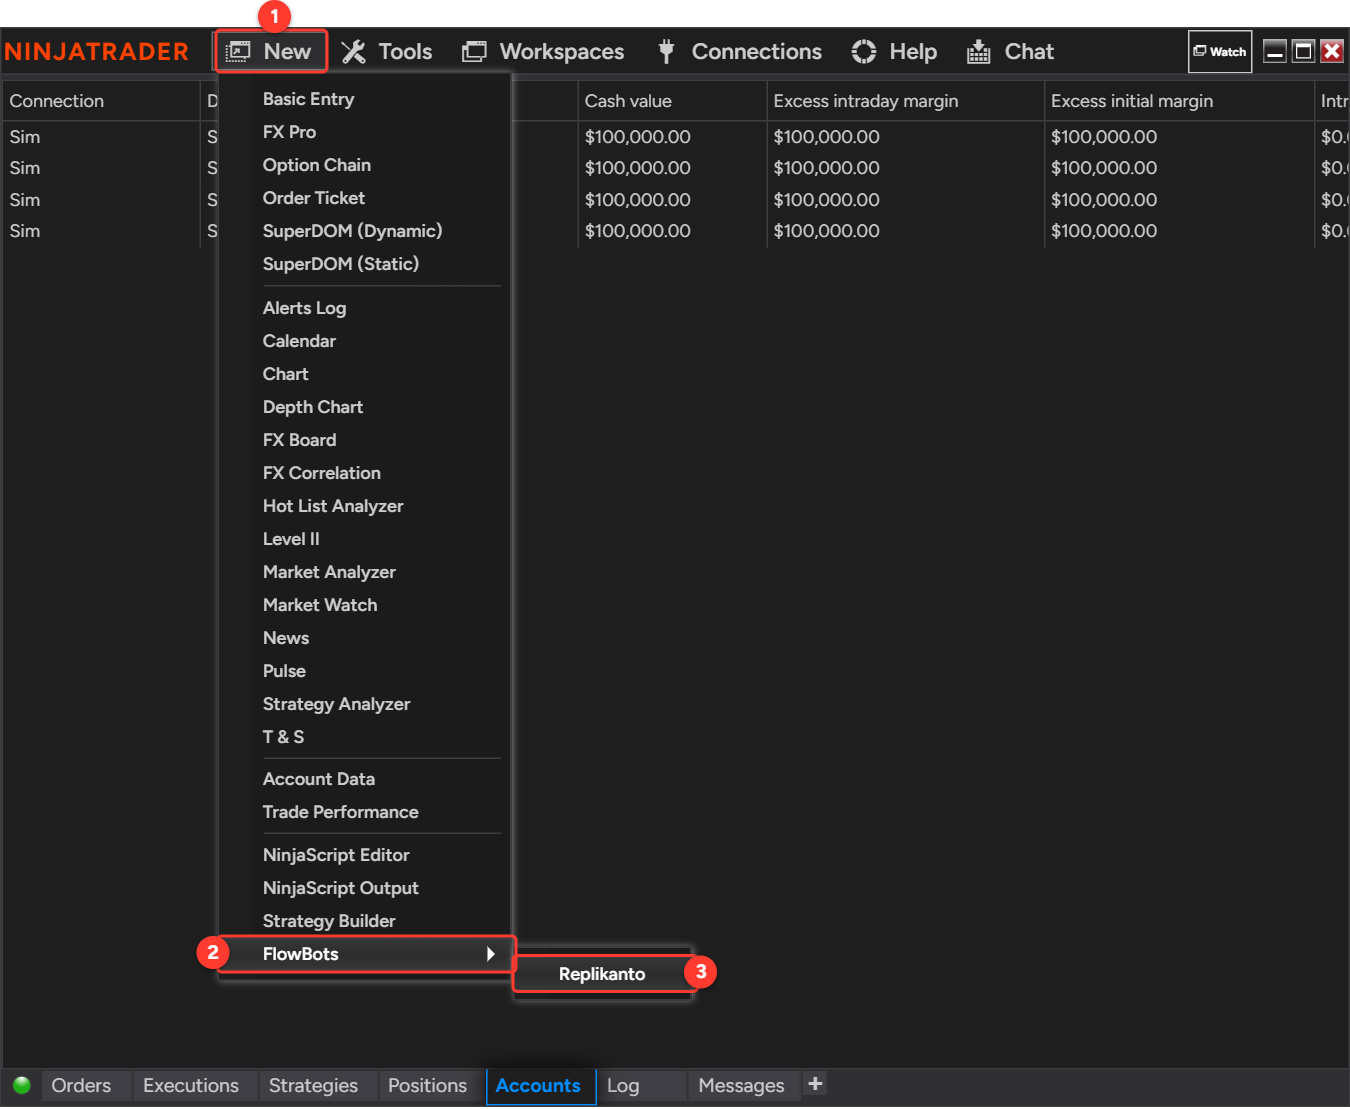
Task: Click the new-window icon beside New
Action: click(x=238, y=52)
